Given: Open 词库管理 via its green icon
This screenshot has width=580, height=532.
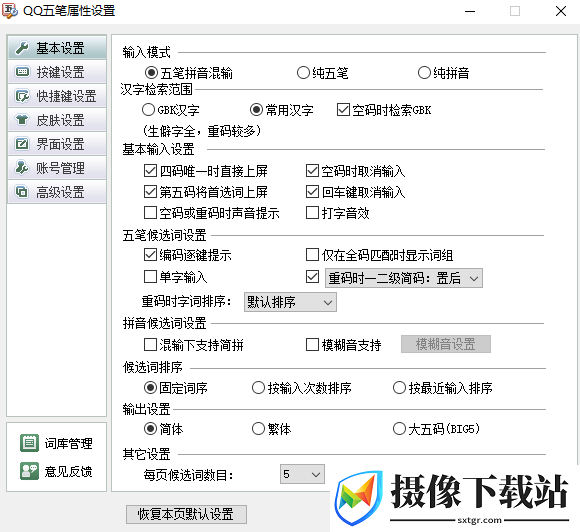Looking at the screenshot, I should [x=29, y=443].
